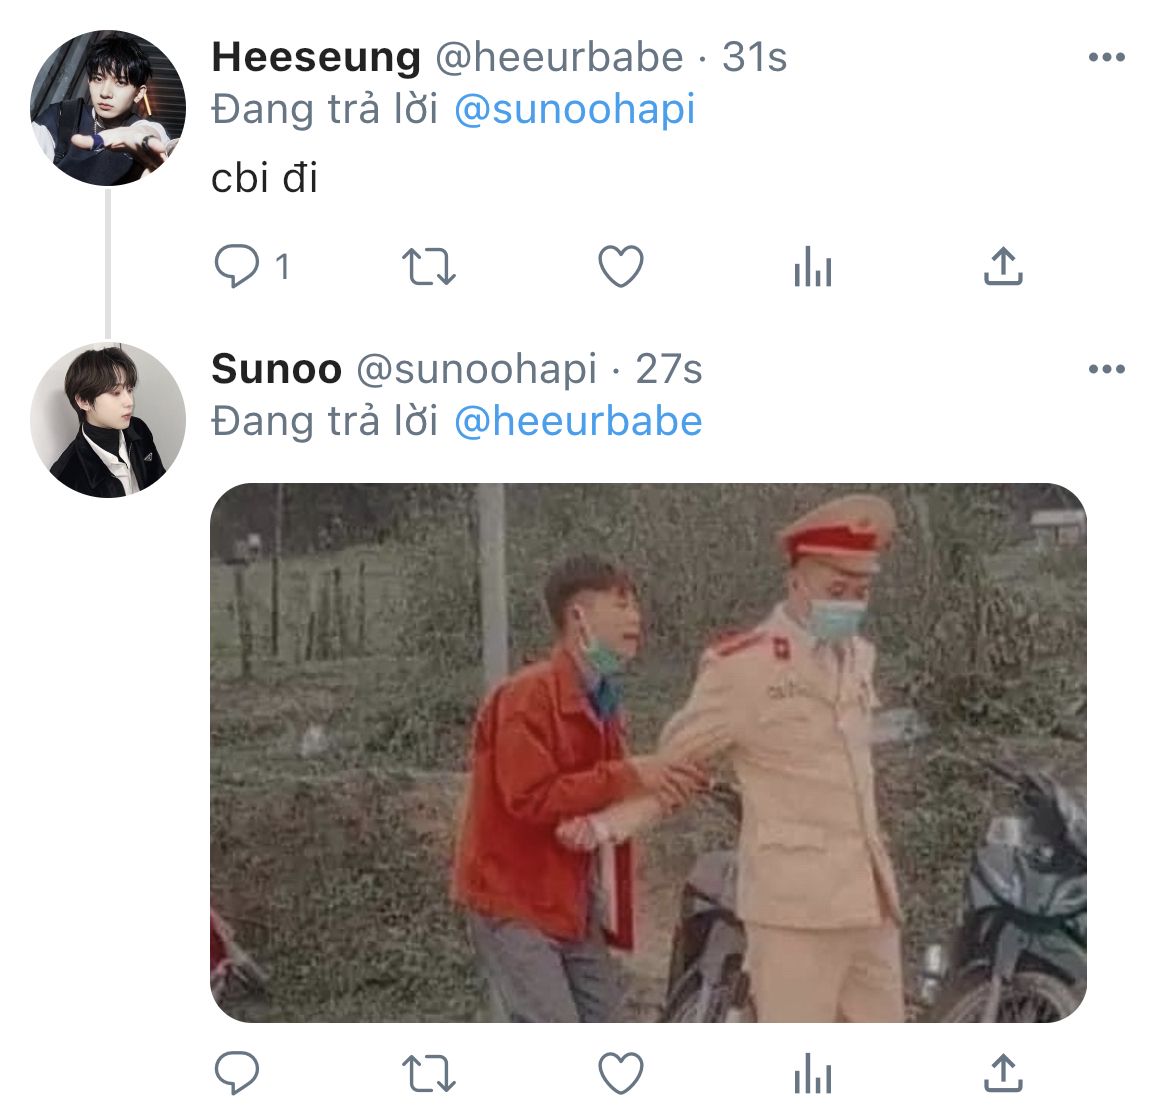The height and width of the screenshot is (1117, 1170).
Task: Open the @heeurbabe mention link
Action: pos(578,422)
